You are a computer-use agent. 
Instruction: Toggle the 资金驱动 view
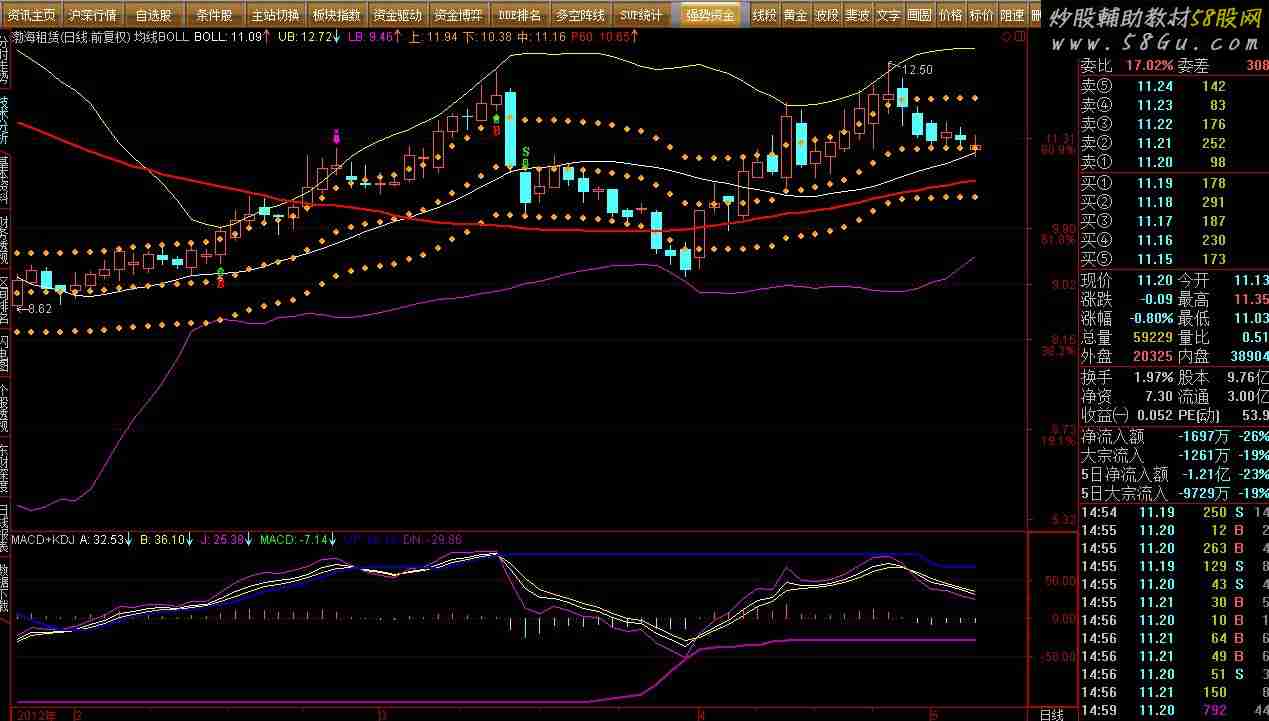pyautogui.click(x=397, y=15)
